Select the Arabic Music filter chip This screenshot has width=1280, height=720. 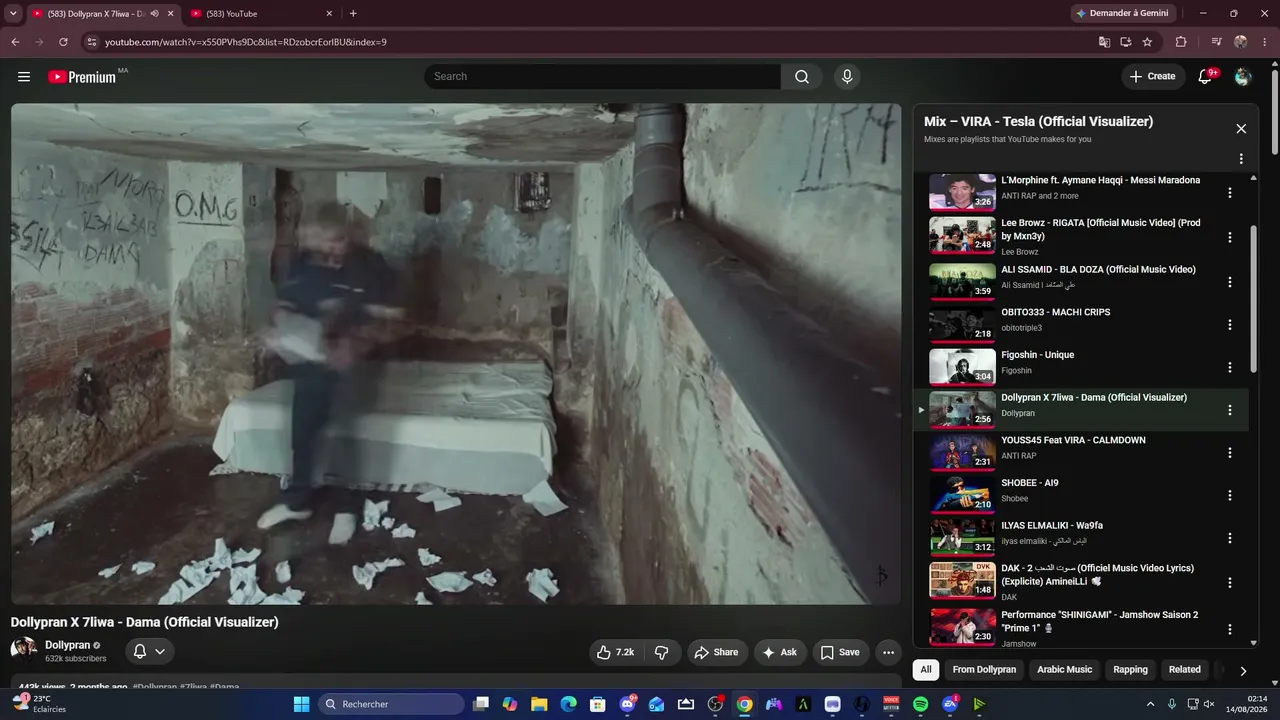click(x=1064, y=670)
